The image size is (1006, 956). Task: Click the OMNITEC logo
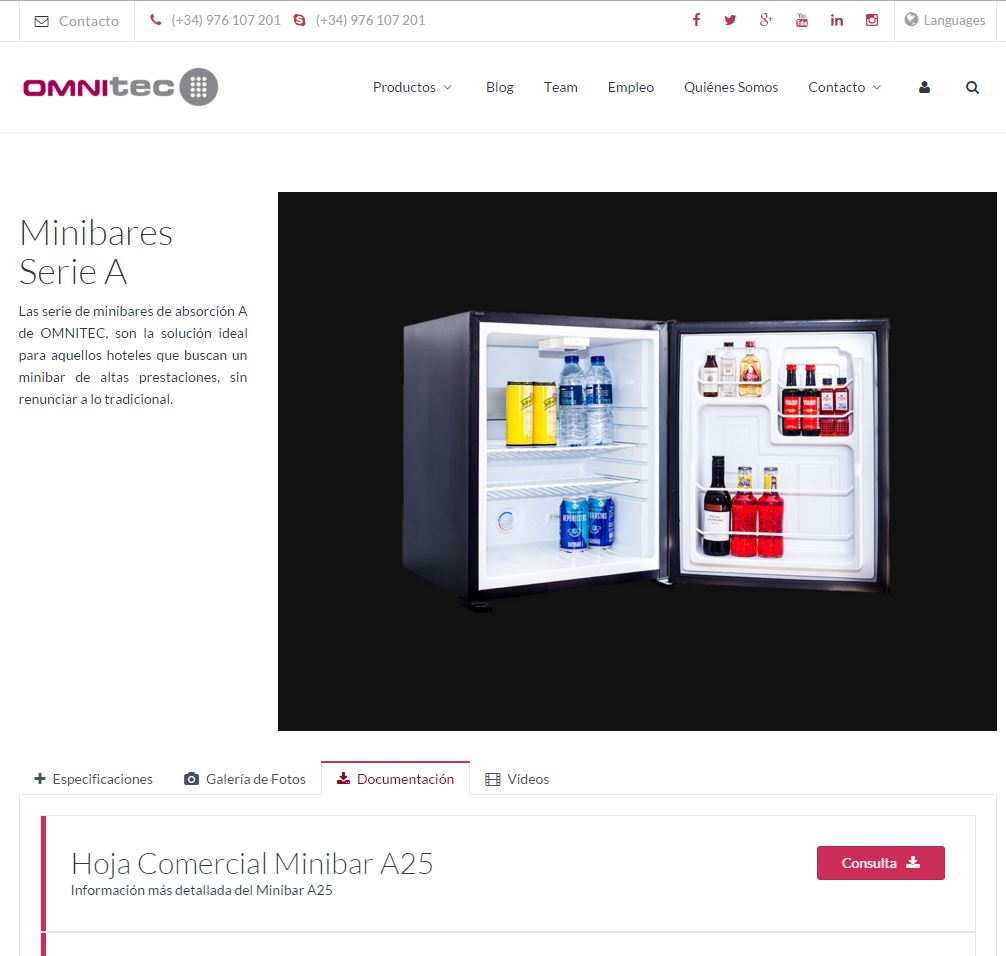click(x=120, y=87)
